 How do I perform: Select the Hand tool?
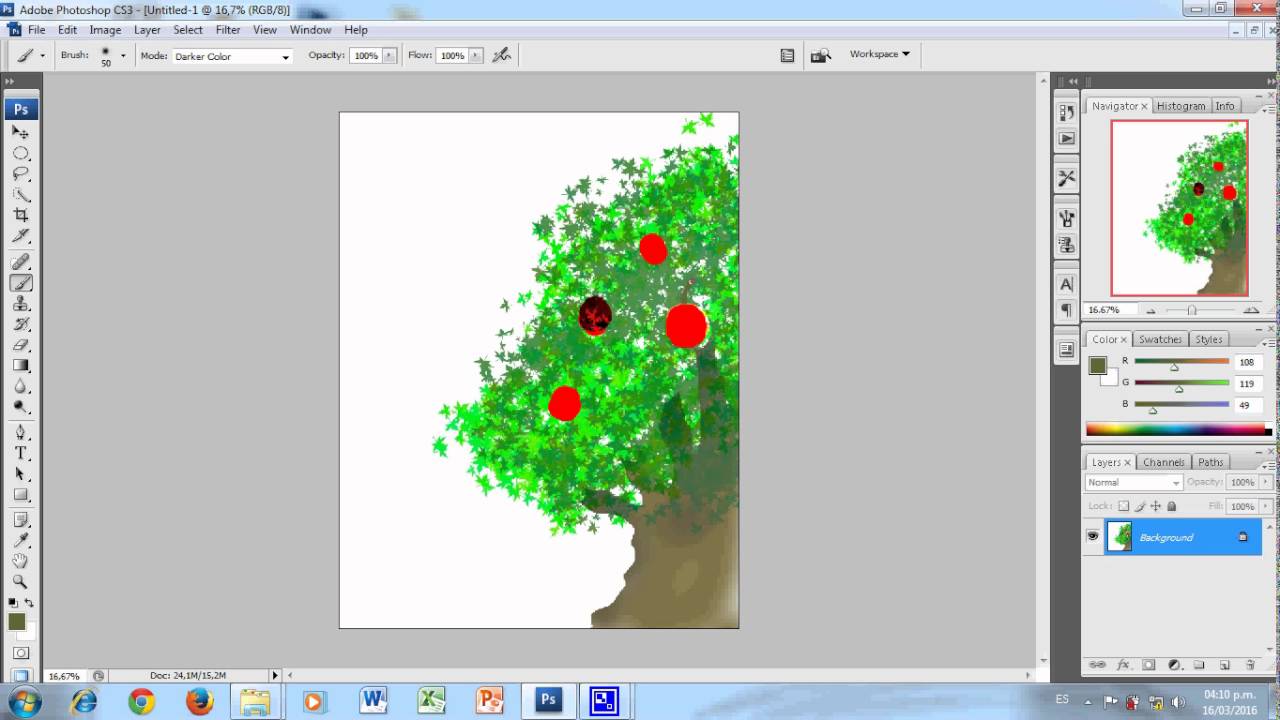pyautogui.click(x=21, y=561)
